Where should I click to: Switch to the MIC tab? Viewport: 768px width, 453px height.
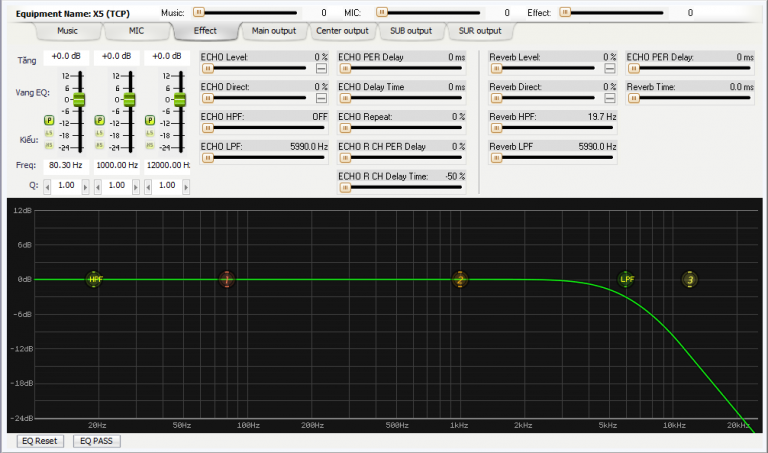click(x=136, y=31)
